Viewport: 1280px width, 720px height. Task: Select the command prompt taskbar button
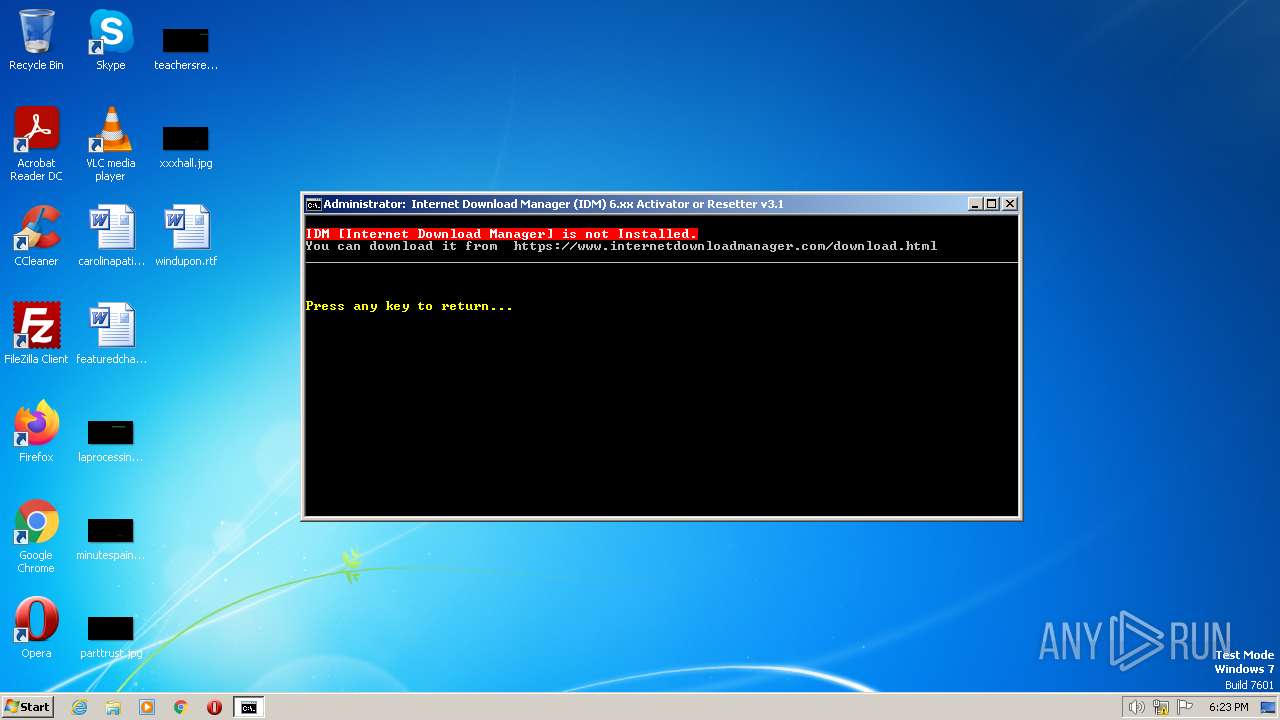[248, 707]
